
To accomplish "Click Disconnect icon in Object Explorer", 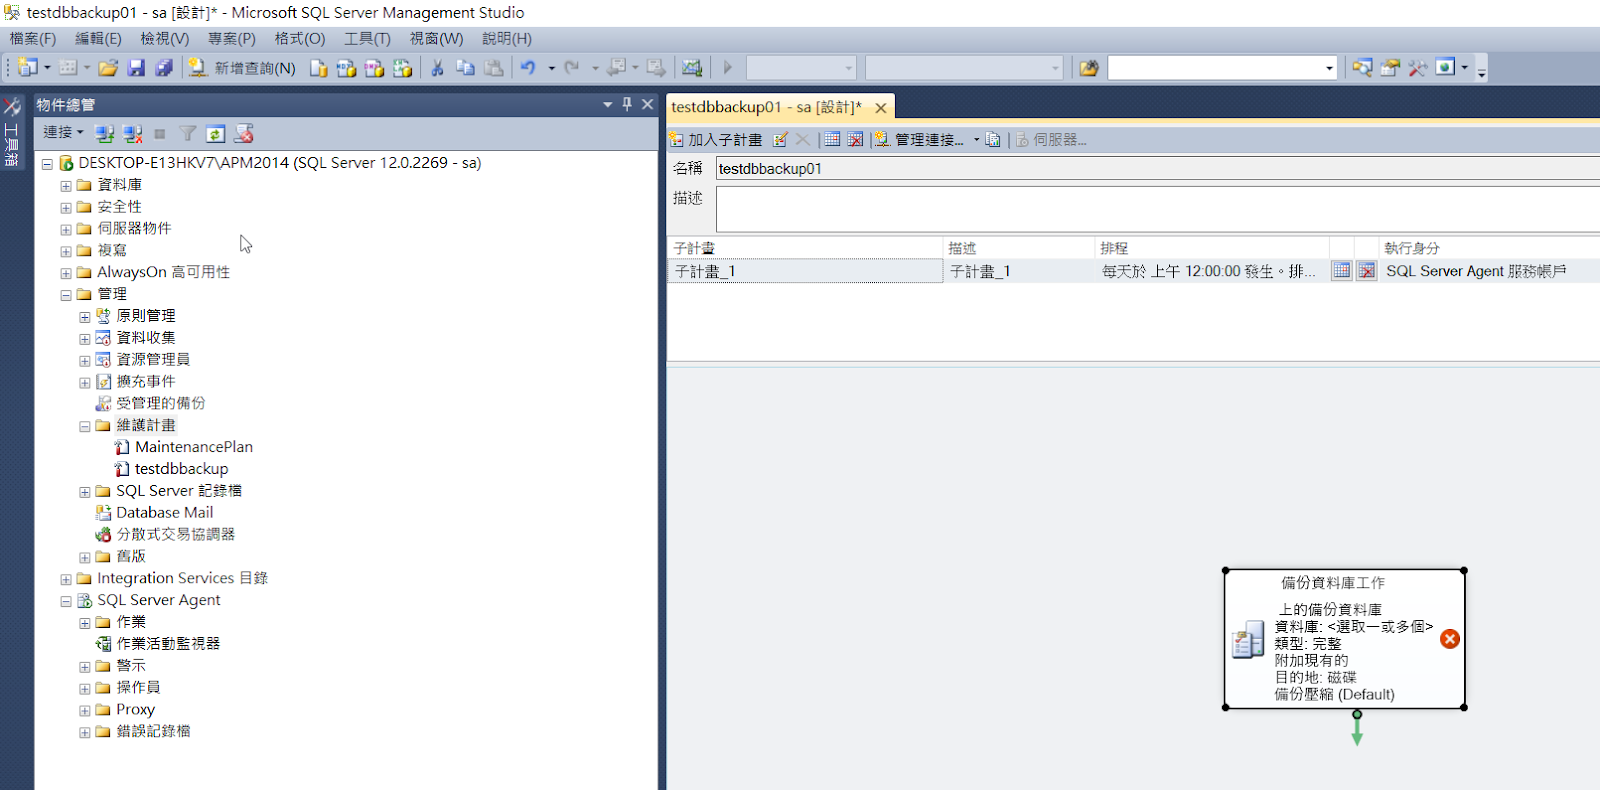I will click(132, 133).
